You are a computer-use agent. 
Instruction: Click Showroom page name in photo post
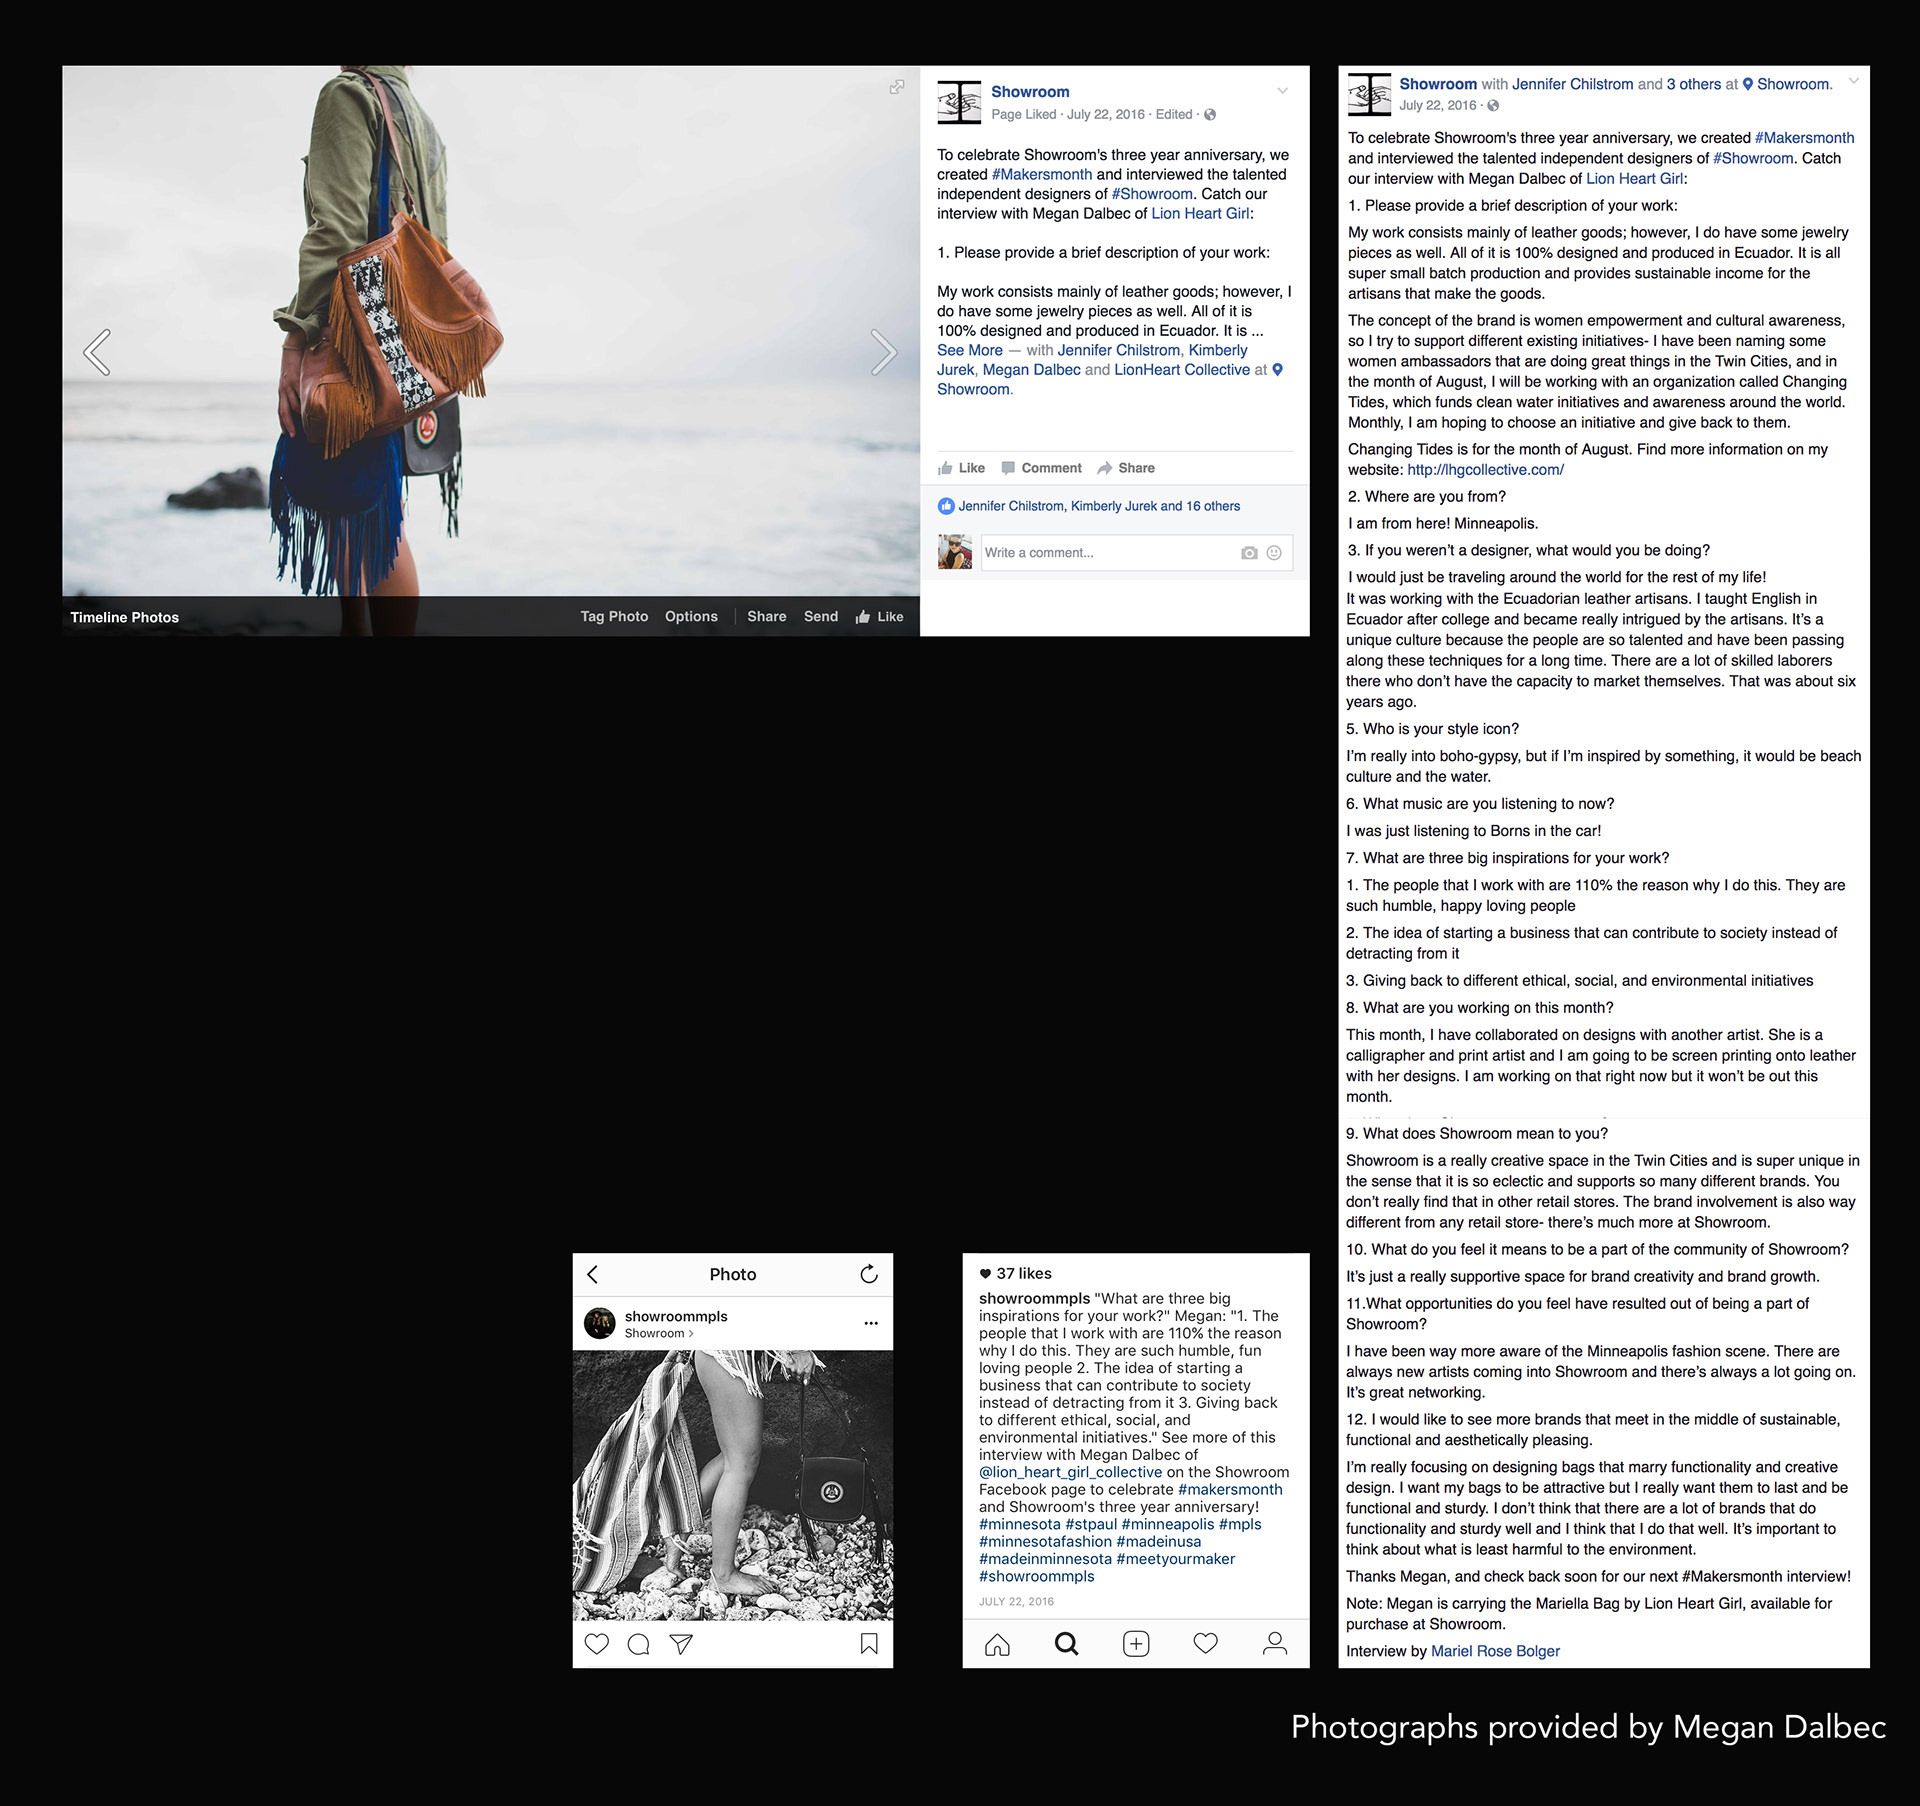pyautogui.click(x=1030, y=92)
